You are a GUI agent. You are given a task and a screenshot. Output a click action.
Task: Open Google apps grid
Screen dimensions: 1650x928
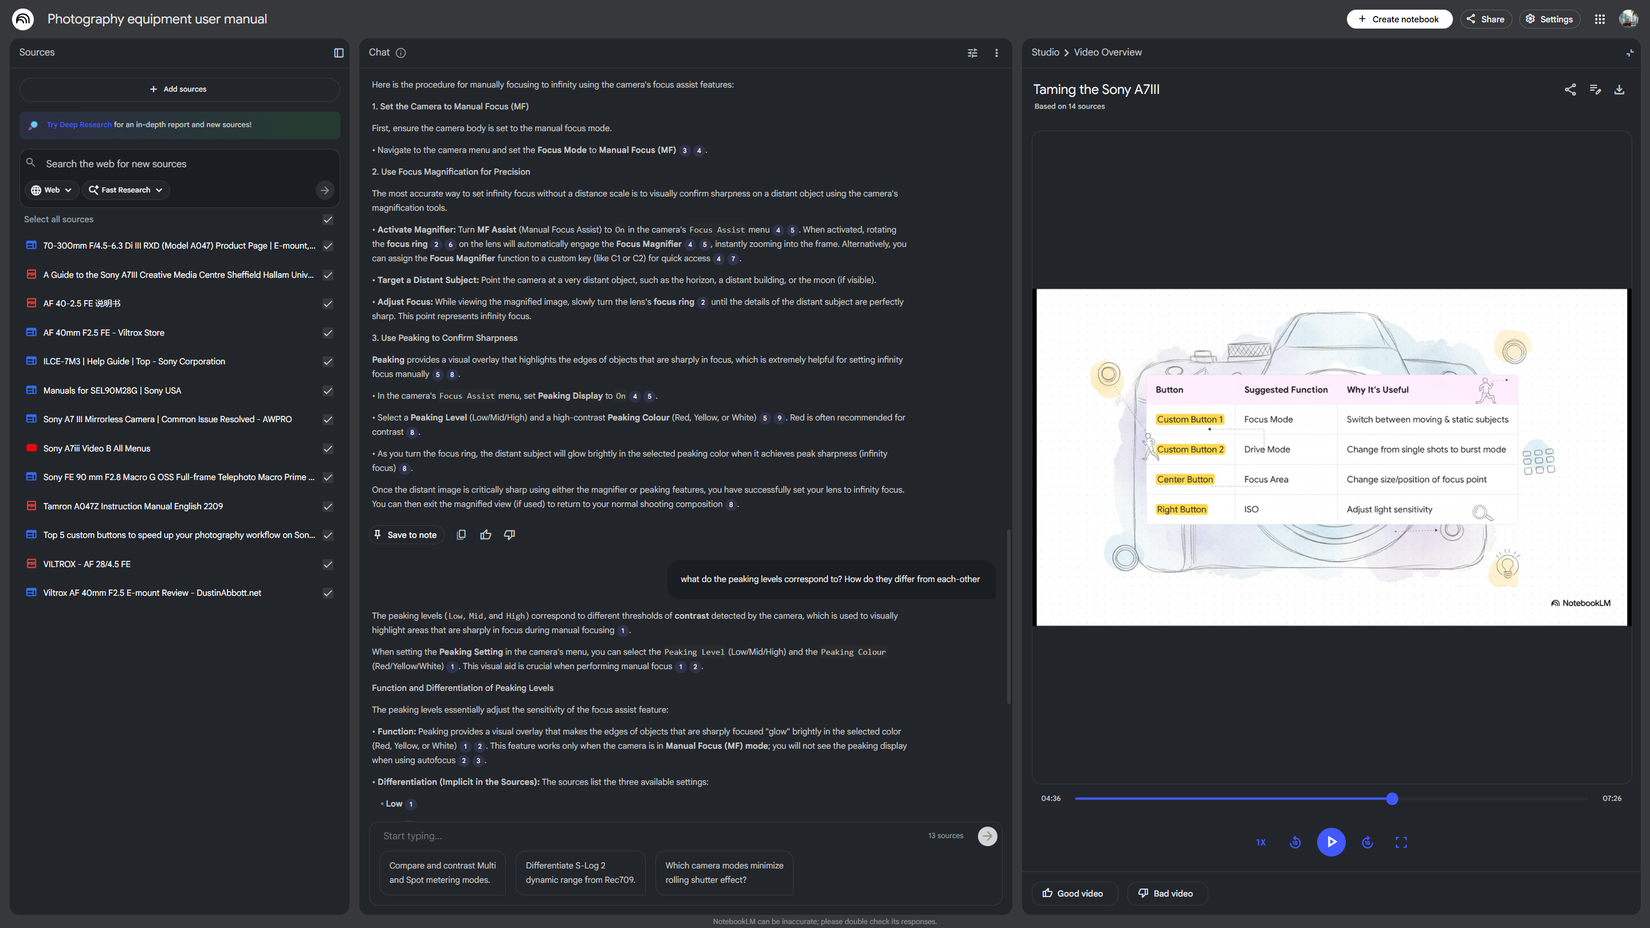(1600, 19)
